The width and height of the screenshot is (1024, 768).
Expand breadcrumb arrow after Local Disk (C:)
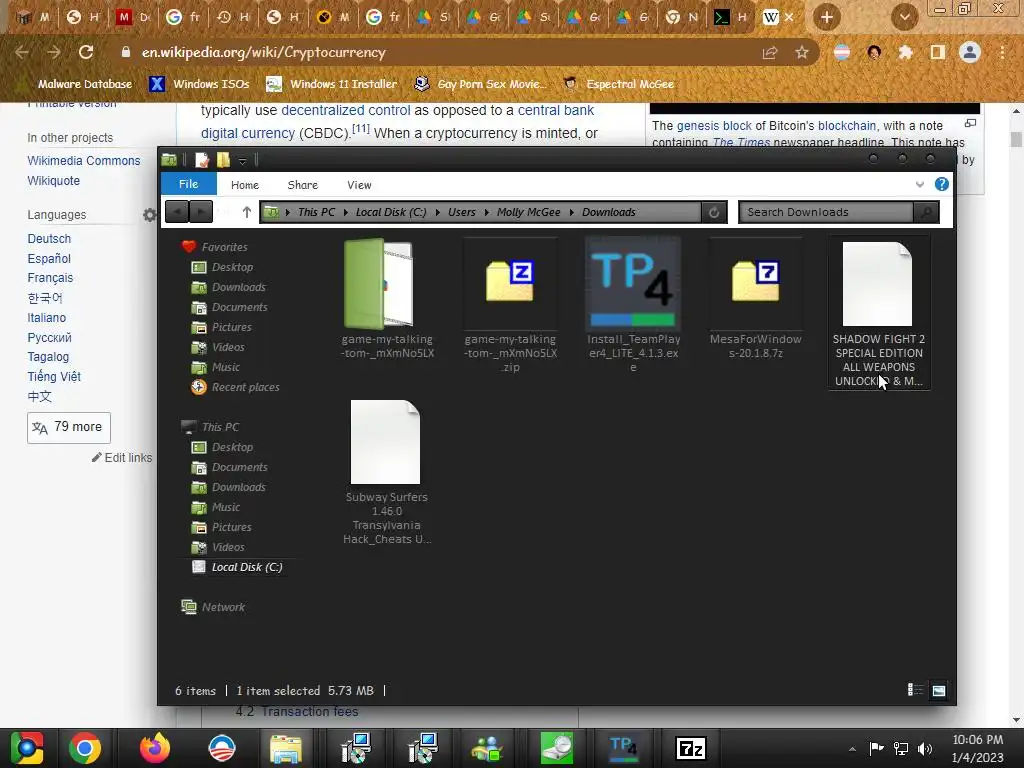point(436,212)
